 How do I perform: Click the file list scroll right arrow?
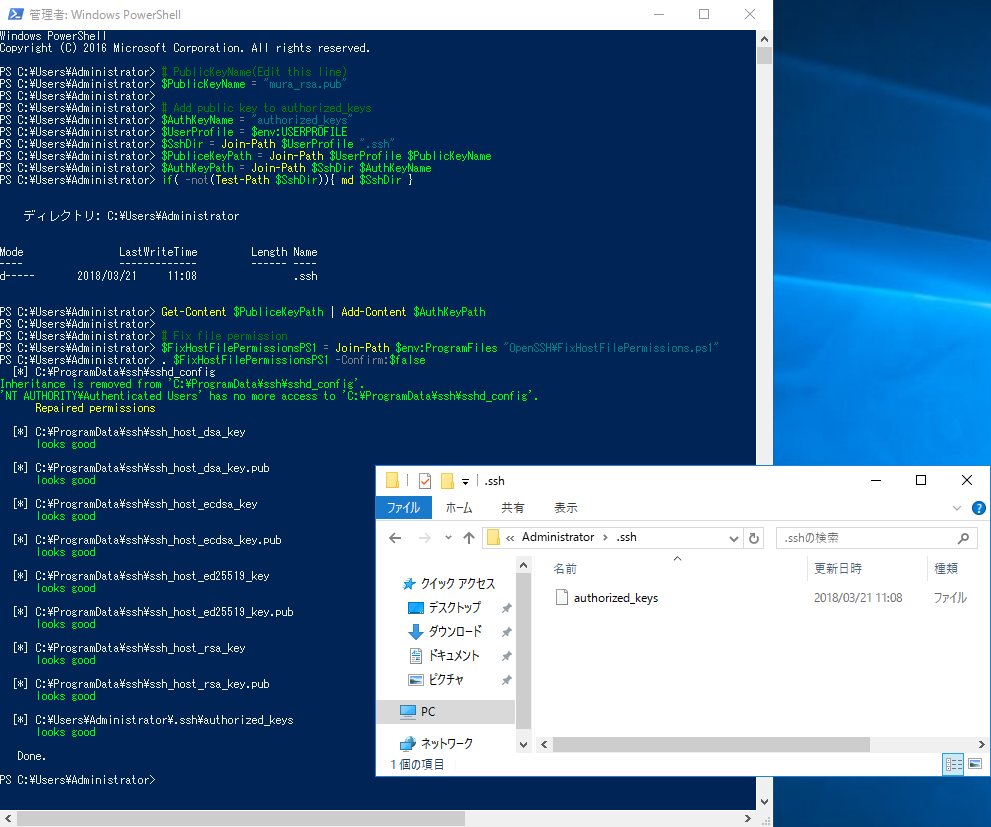click(x=982, y=744)
